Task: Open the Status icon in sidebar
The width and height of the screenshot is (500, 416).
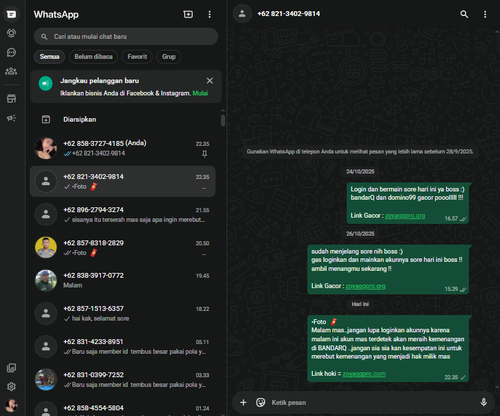Action: coord(11,33)
